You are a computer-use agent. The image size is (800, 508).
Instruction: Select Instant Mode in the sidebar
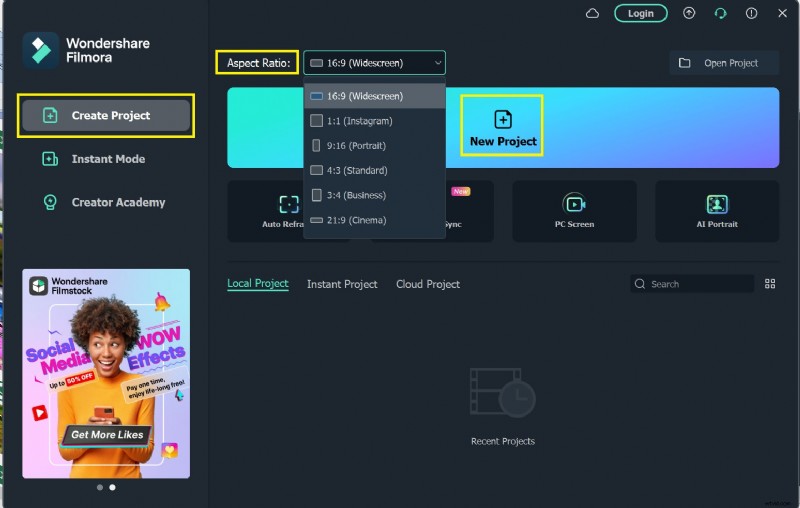pyautogui.click(x=107, y=159)
